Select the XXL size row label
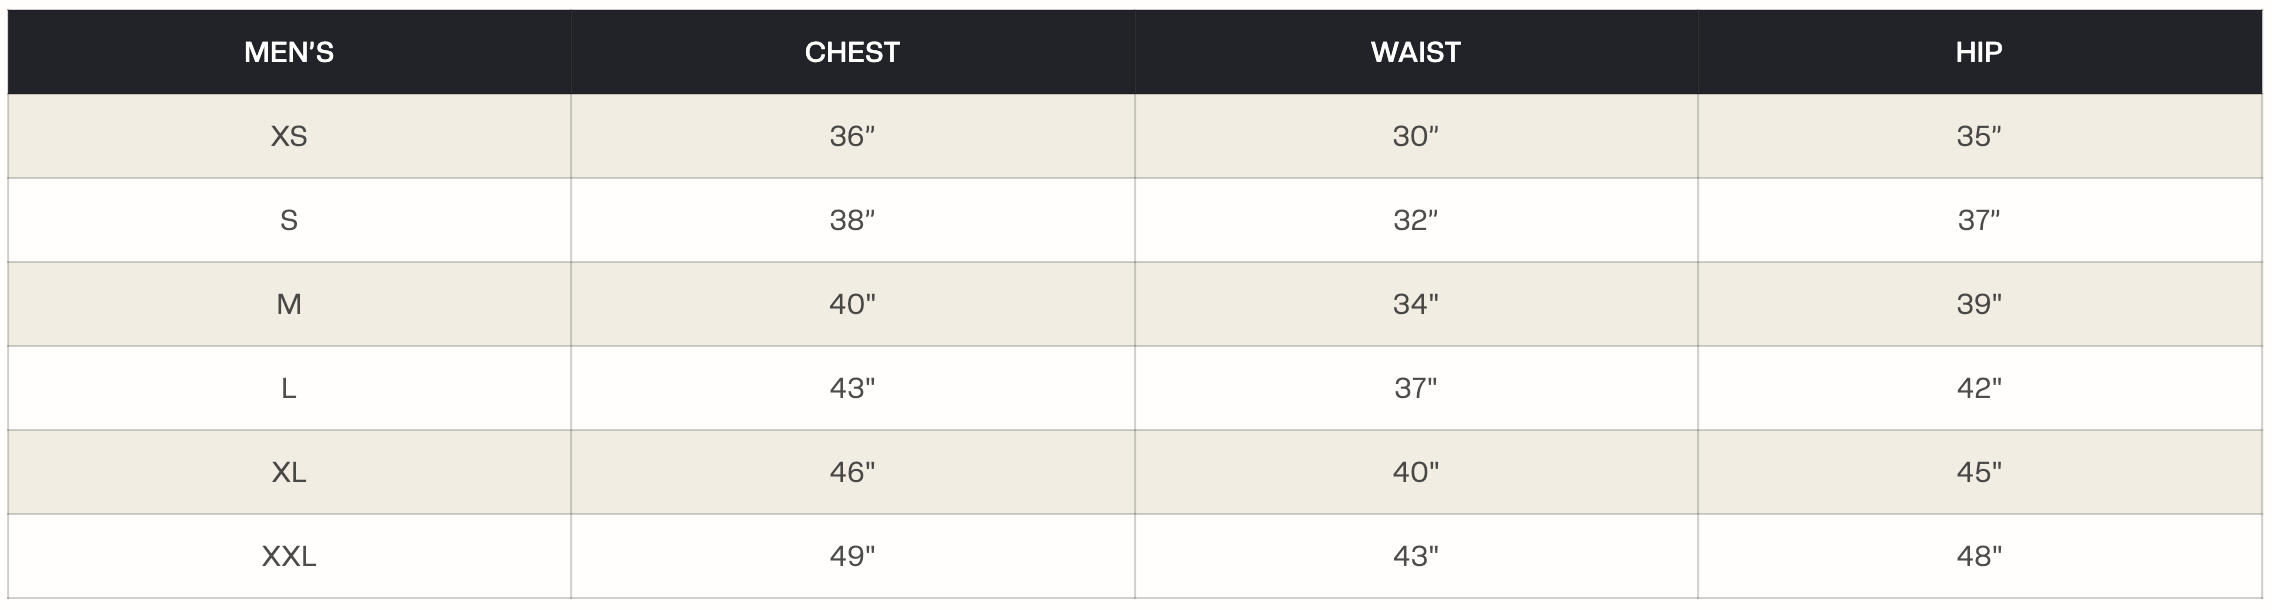 pos(289,556)
